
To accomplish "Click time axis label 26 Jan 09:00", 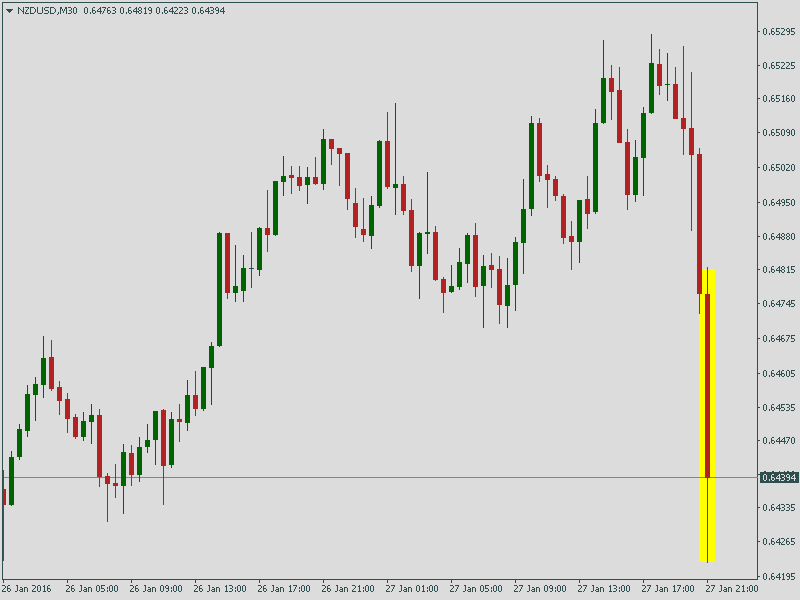I will tap(156, 589).
